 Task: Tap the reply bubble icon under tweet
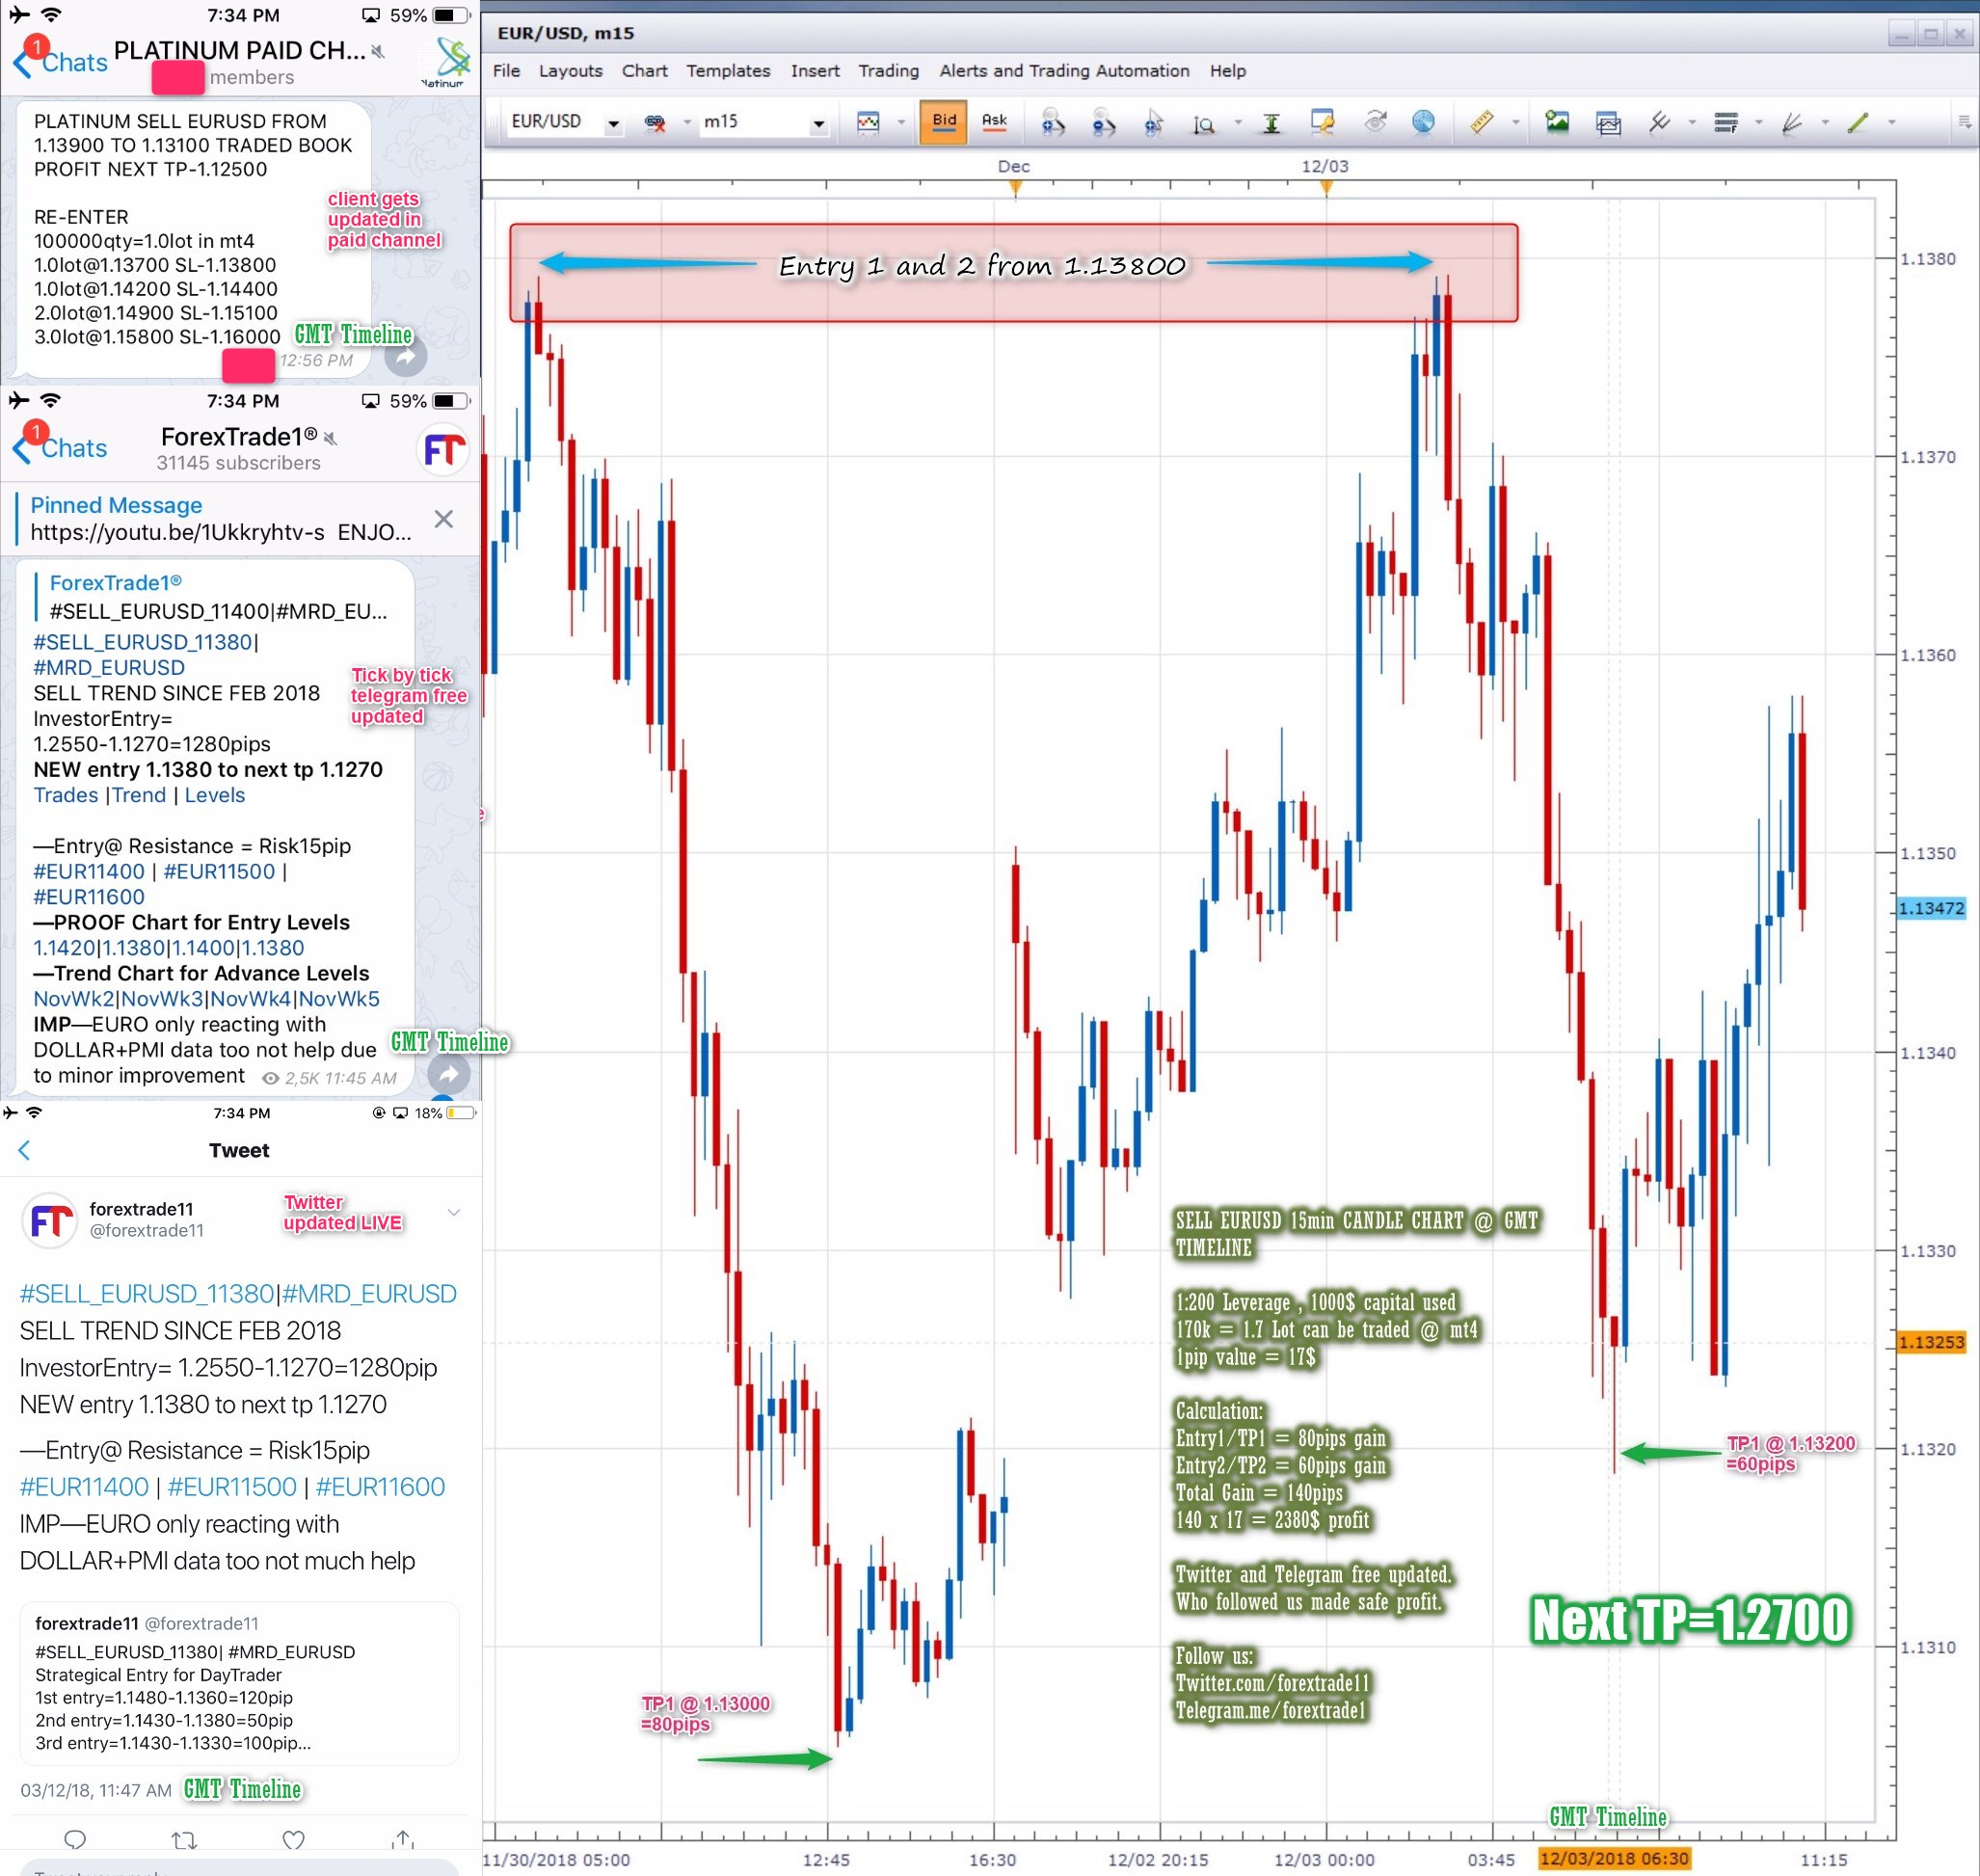pyautogui.click(x=75, y=1839)
